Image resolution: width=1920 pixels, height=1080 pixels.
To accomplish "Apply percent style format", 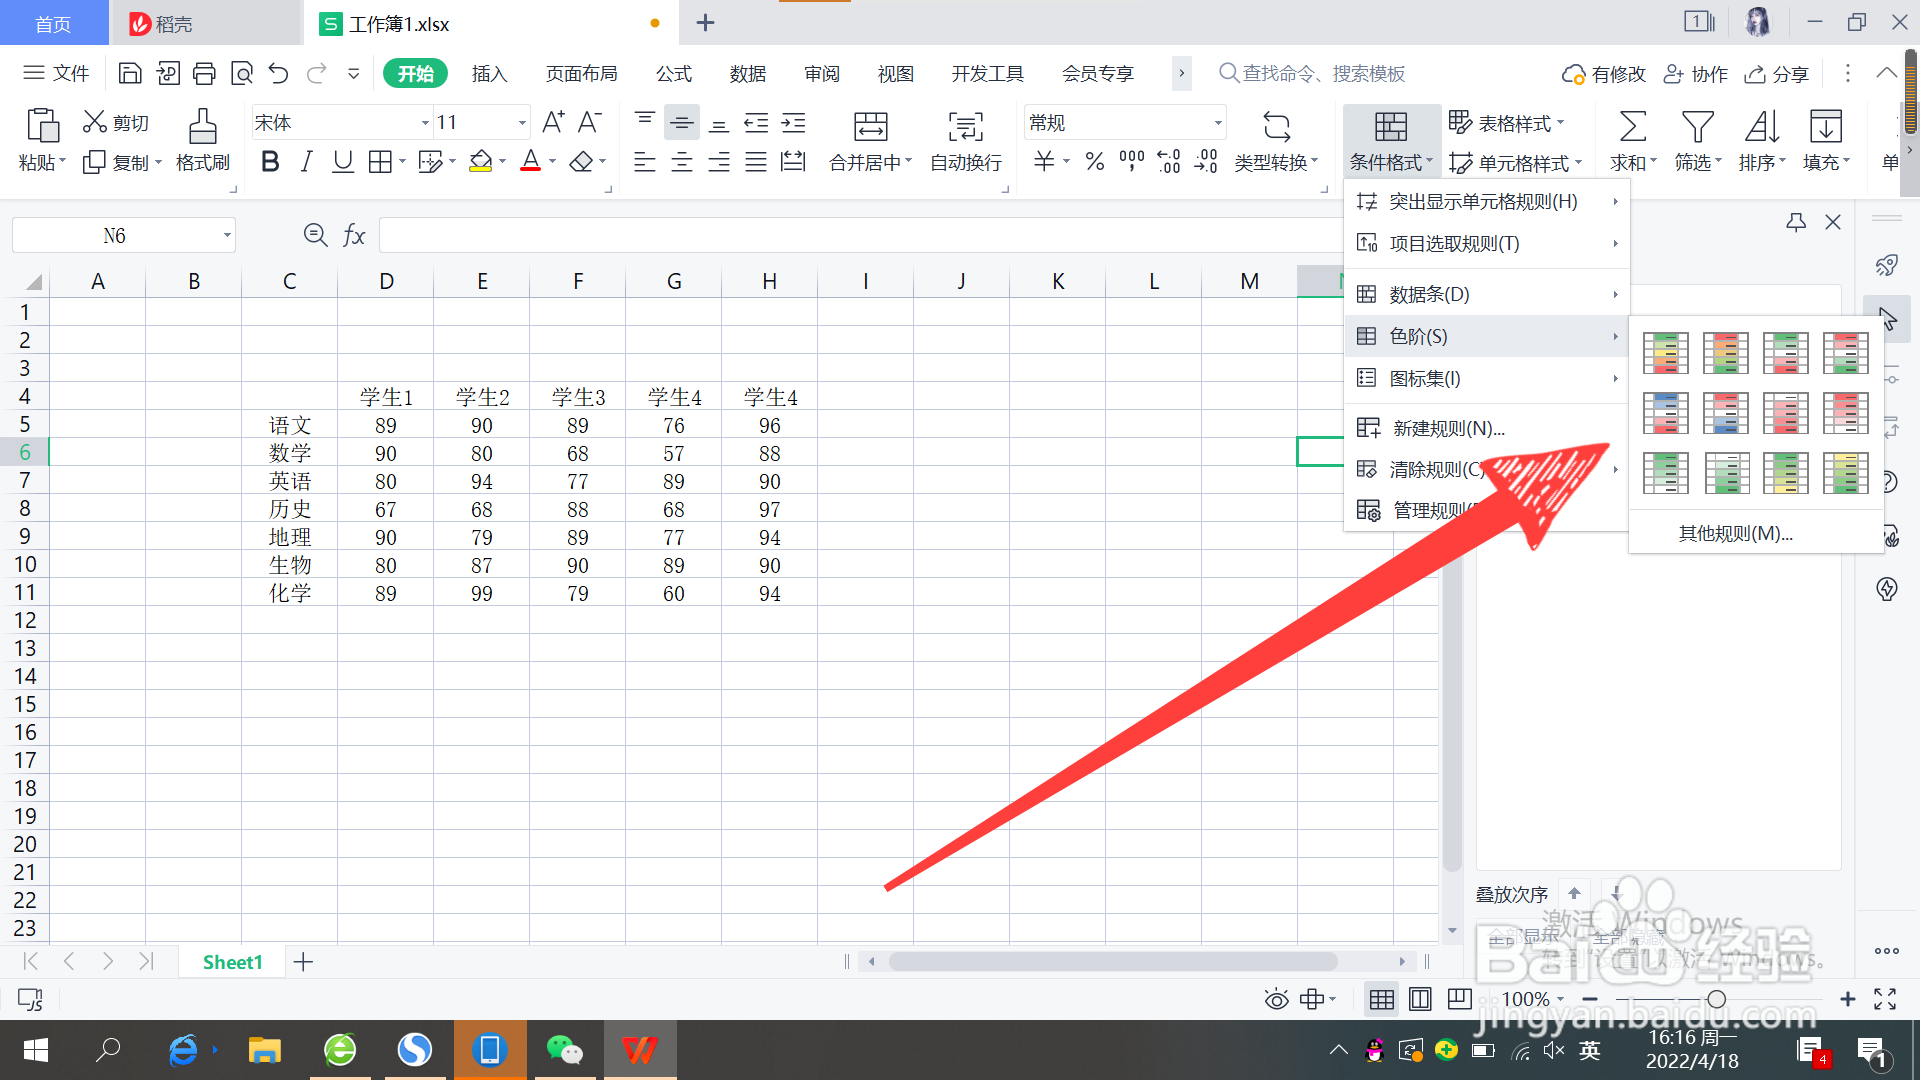I will click(1095, 161).
